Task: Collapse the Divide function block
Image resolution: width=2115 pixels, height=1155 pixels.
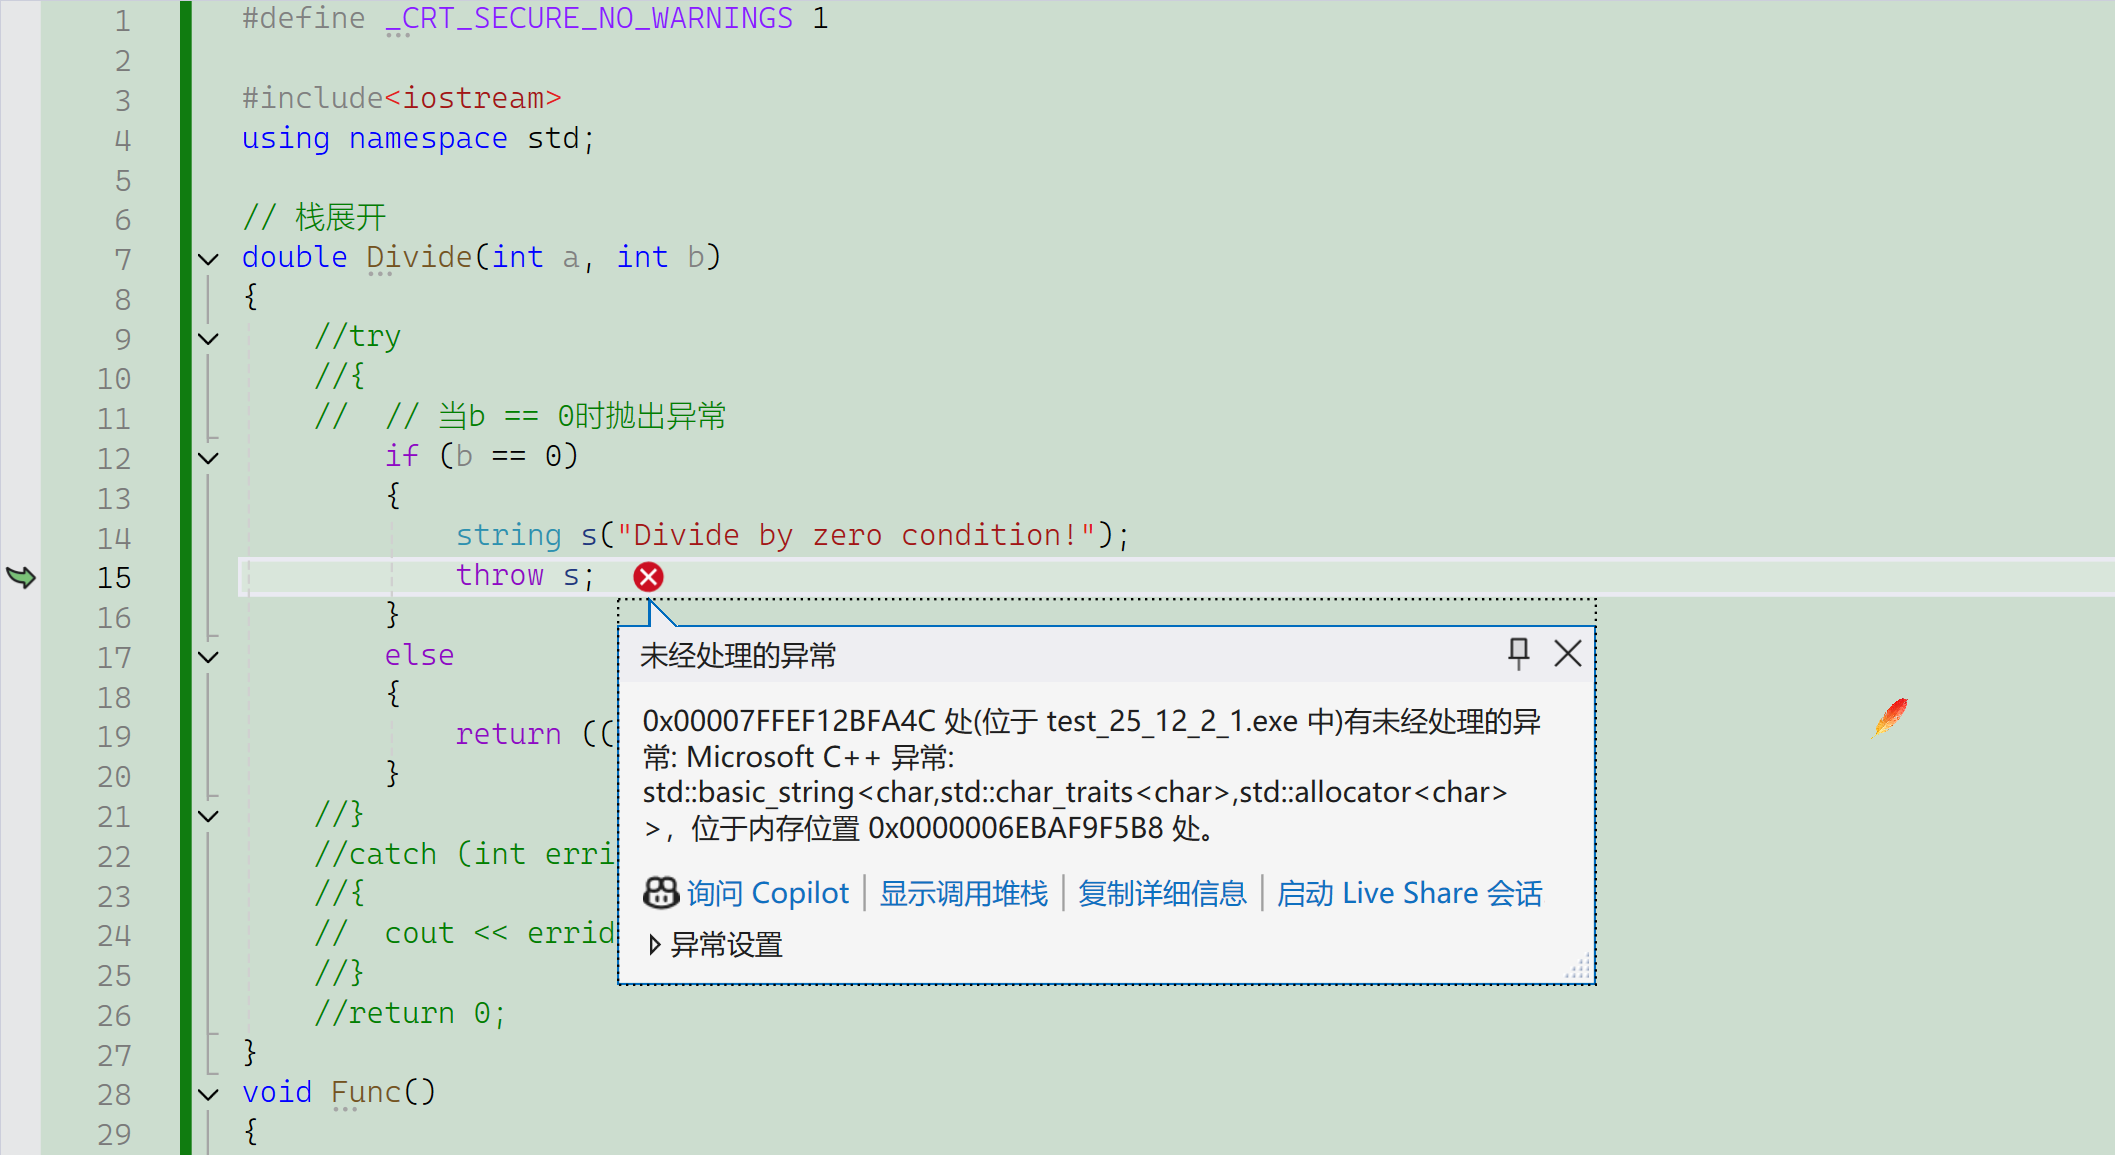Action: click(208, 259)
